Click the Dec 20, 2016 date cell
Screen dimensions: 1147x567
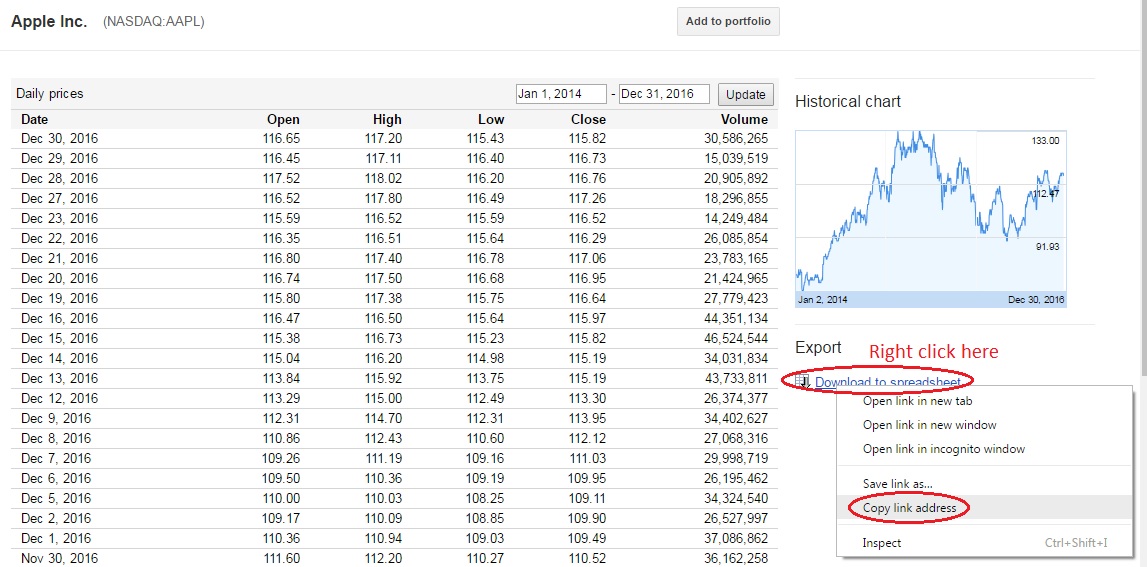click(x=59, y=279)
